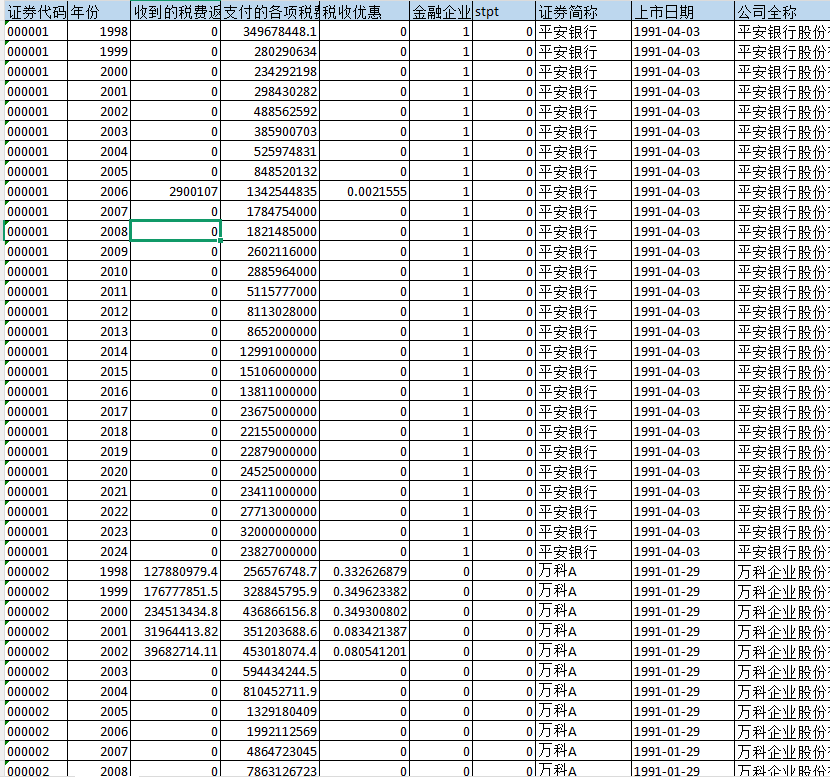Click the 证券代码 column header
This screenshot has width=830, height=777.
(36, 12)
